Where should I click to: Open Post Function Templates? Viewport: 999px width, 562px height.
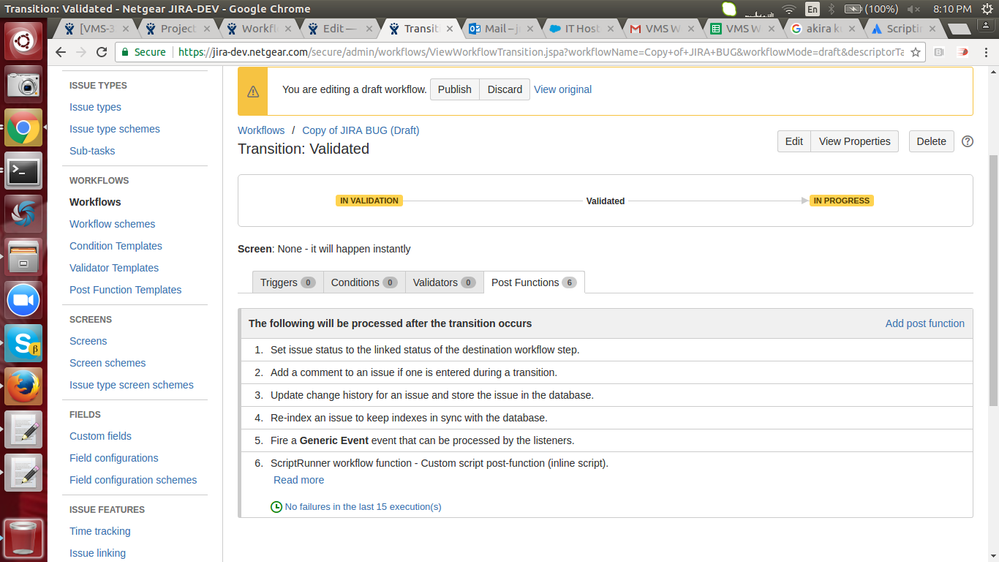[x=126, y=290]
